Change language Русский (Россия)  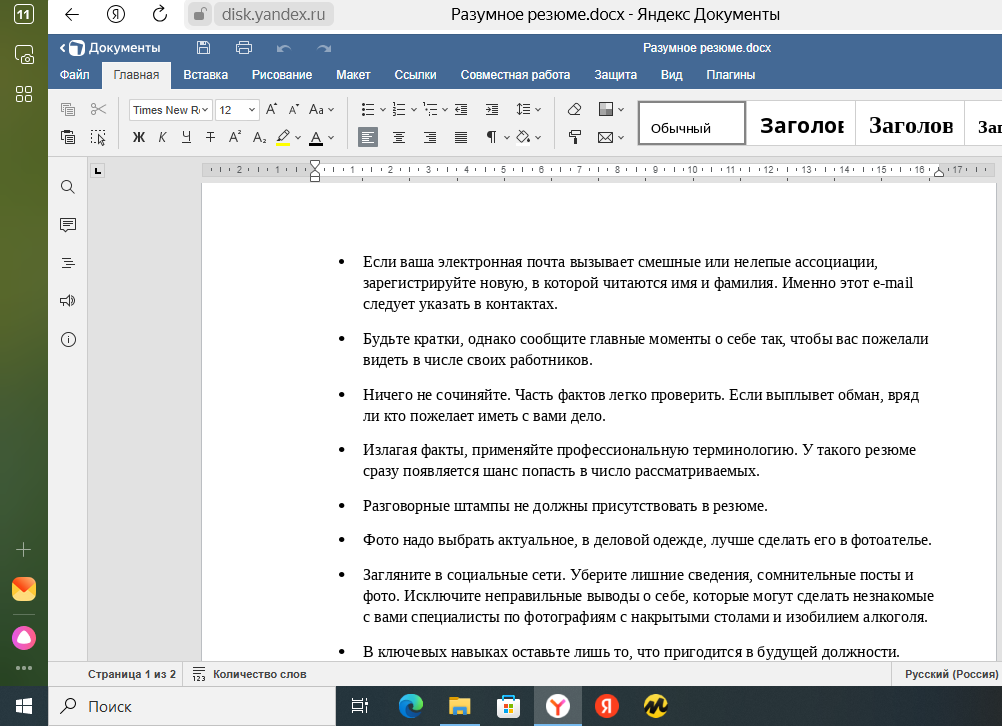[x=951, y=674]
